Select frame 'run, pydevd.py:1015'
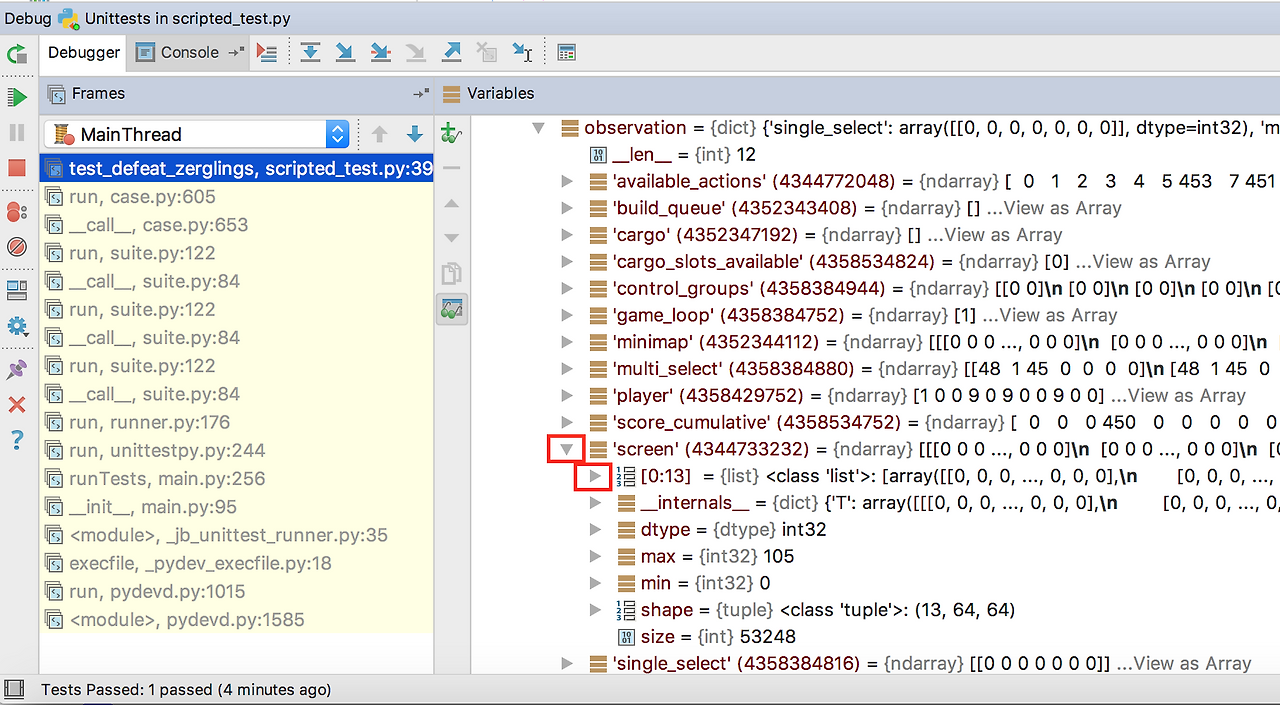 [x=237, y=591]
